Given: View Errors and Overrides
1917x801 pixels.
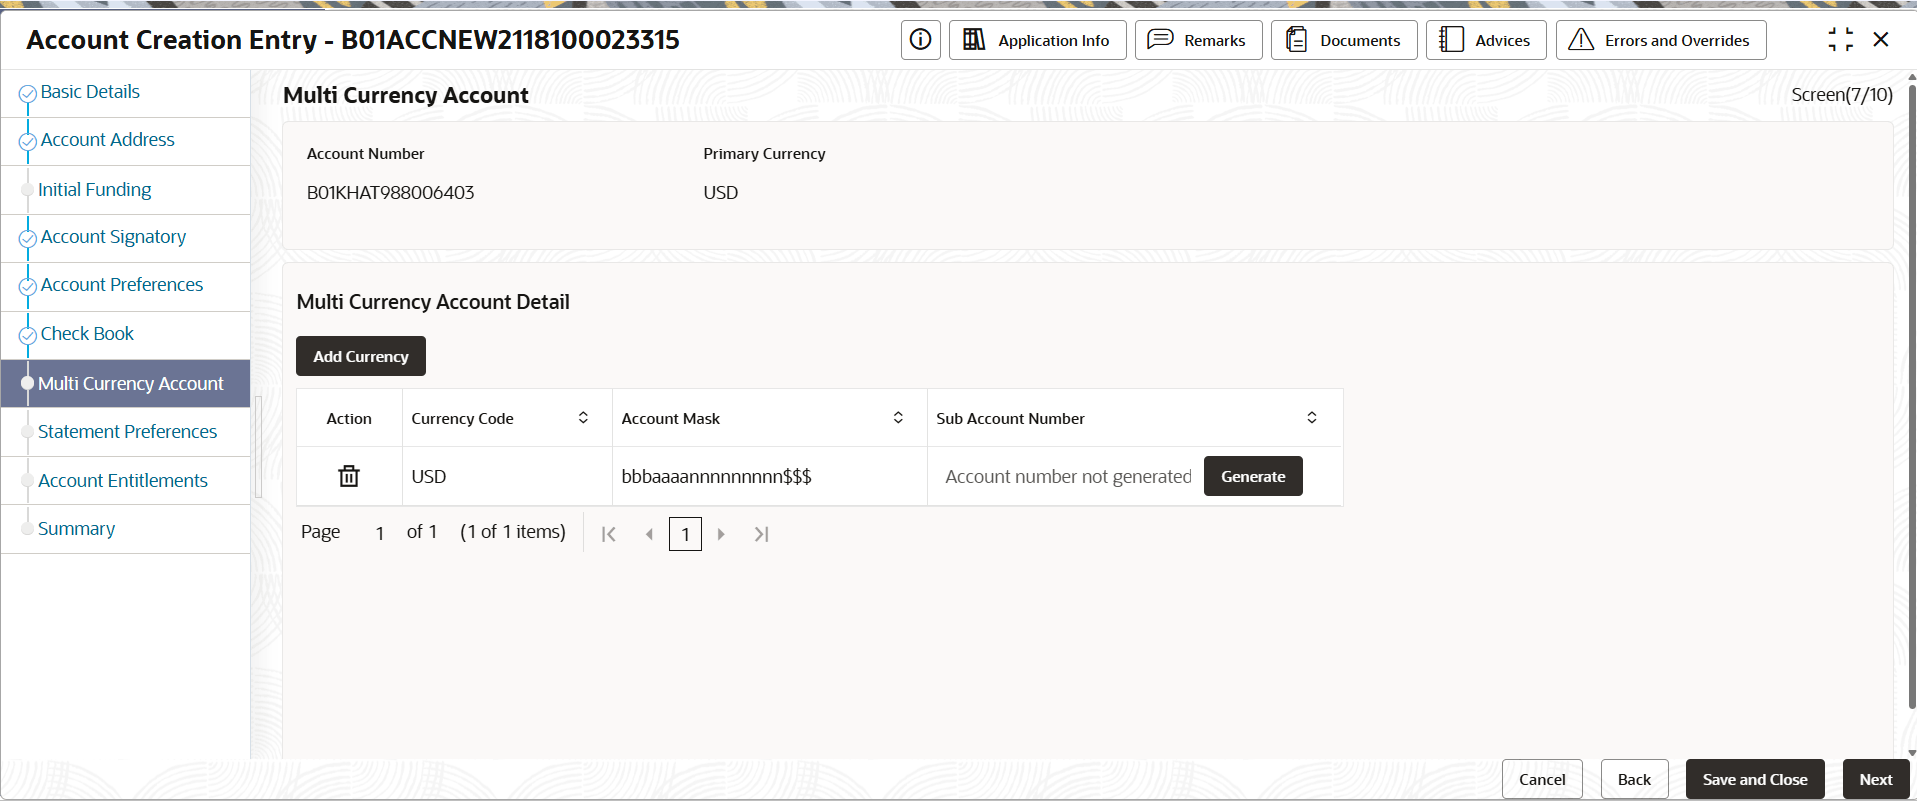Looking at the screenshot, I should pyautogui.click(x=1661, y=40).
